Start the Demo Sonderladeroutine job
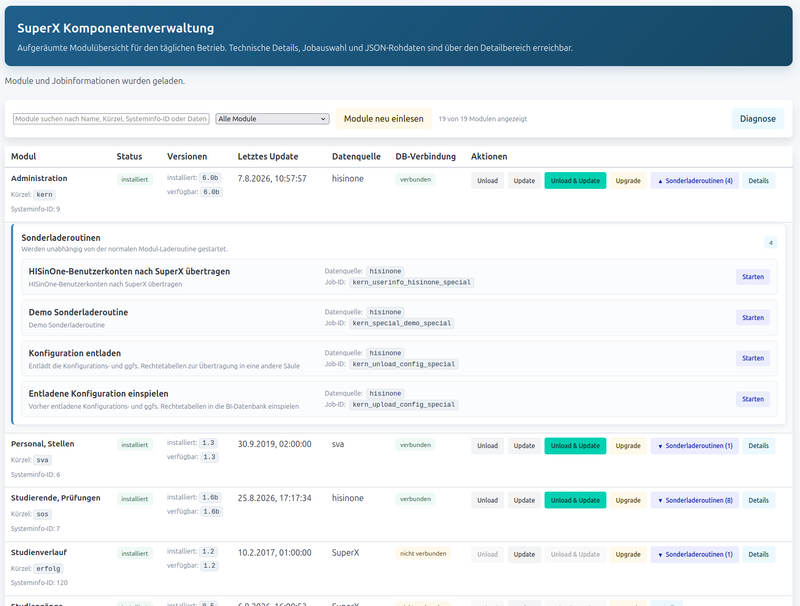This screenshot has width=800, height=606. tap(753, 318)
